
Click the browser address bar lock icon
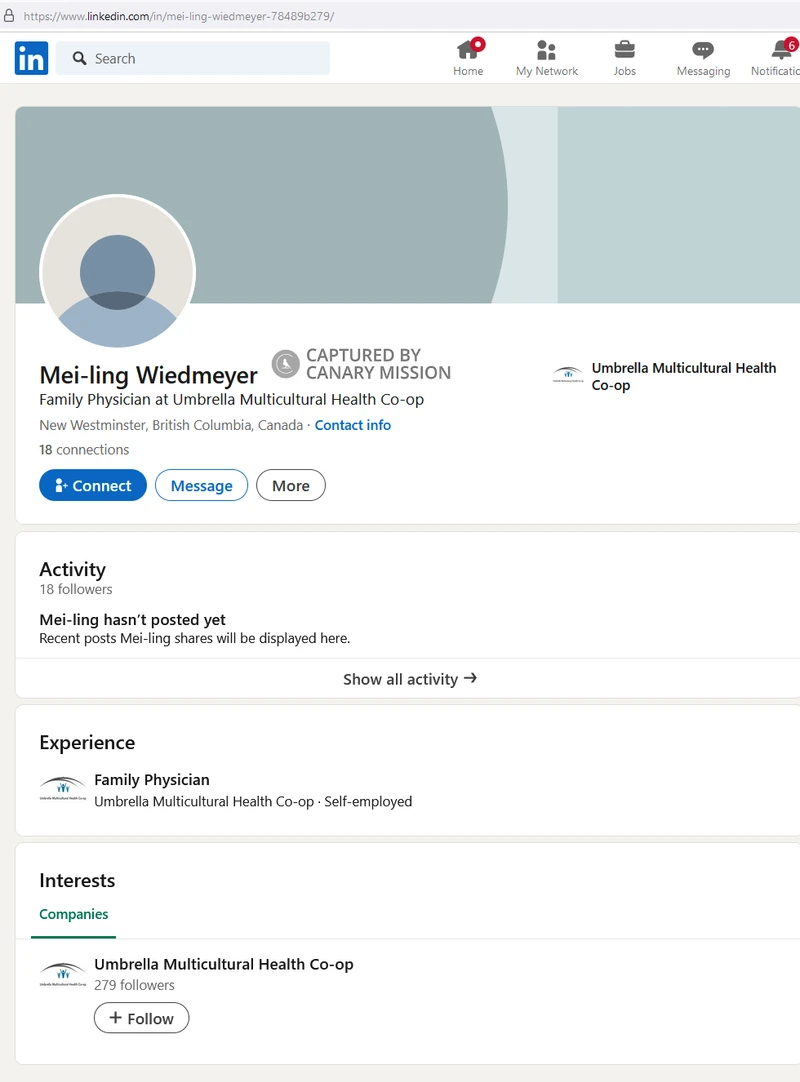pyautogui.click(x=9, y=15)
